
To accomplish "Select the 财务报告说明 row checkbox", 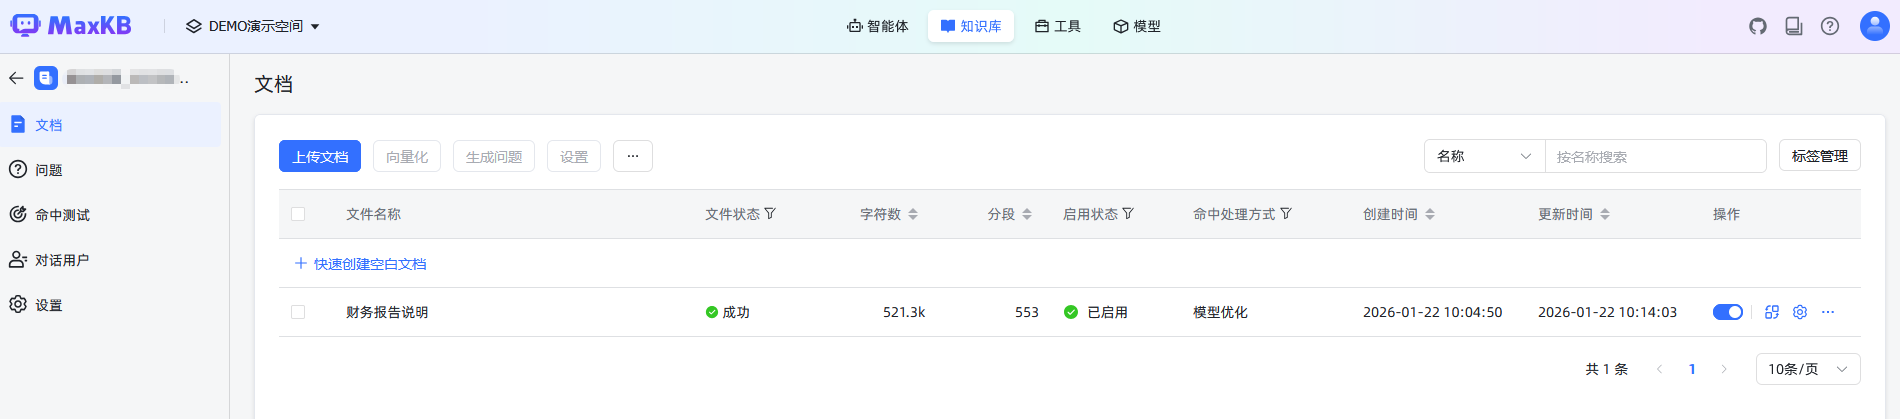I will pyautogui.click(x=298, y=312).
